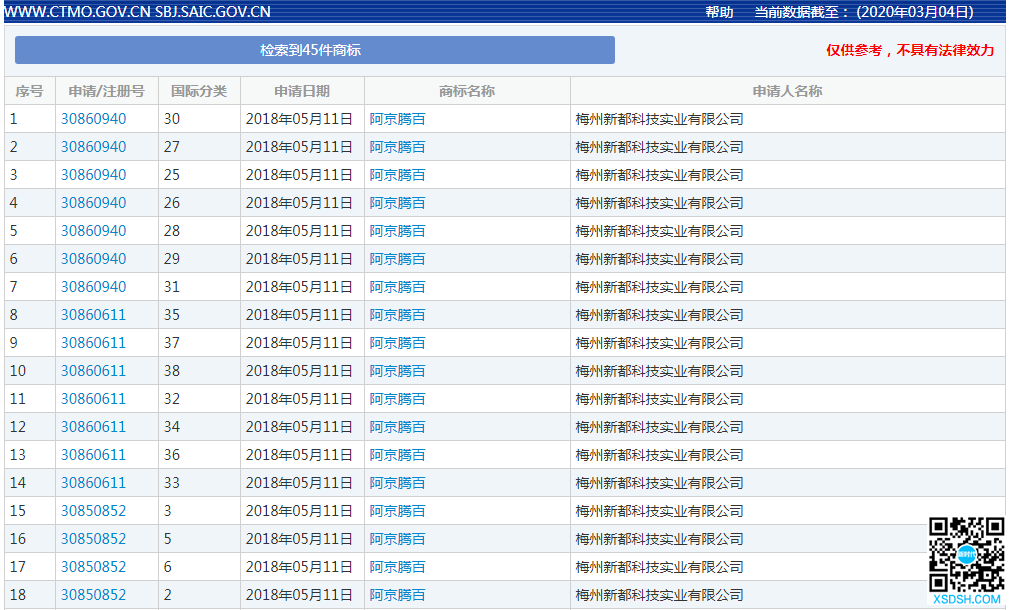The image size is (1012, 610).
Task: Open registration number 30860611 in row 10
Action: [94, 371]
